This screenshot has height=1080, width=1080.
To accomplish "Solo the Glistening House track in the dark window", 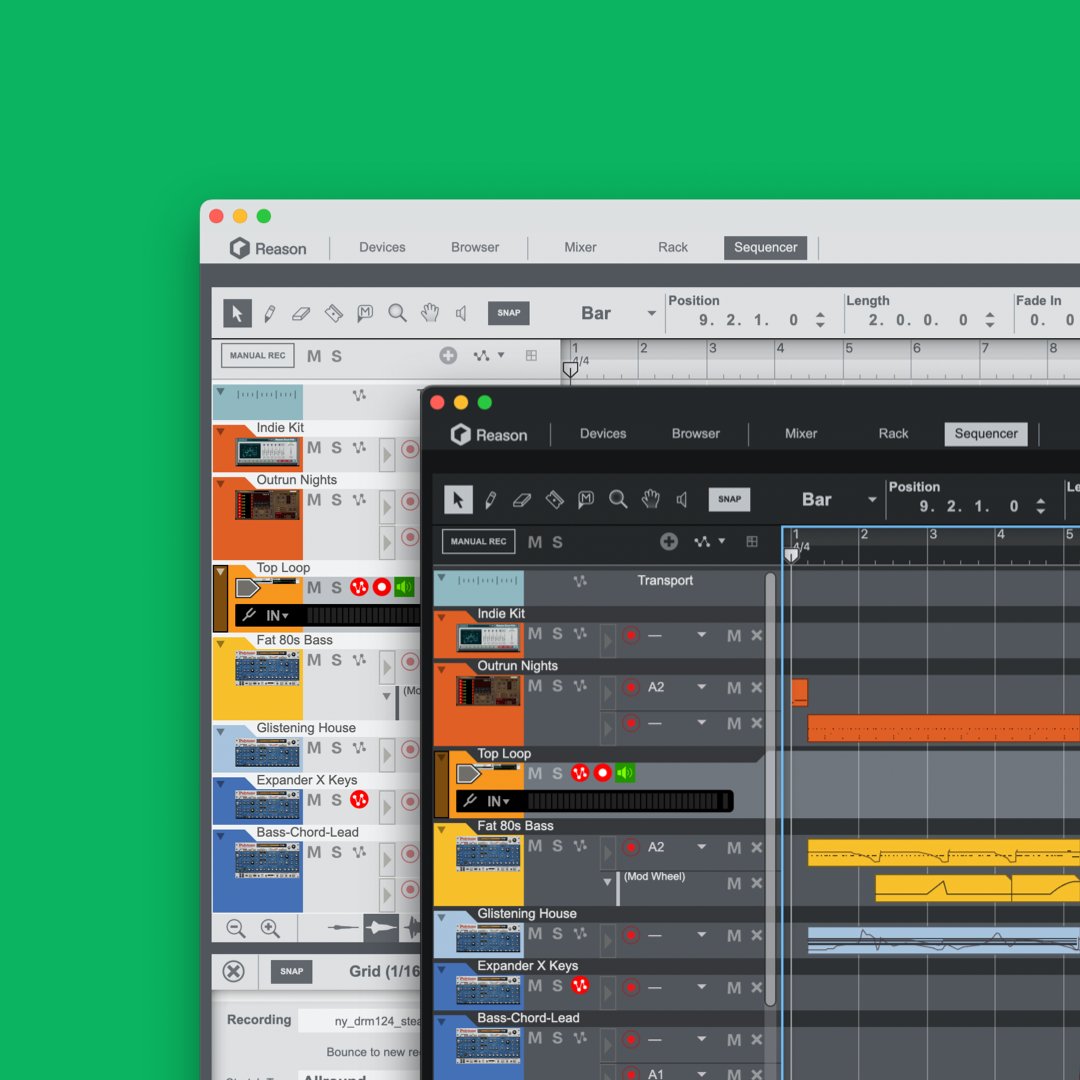I will tap(557, 934).
